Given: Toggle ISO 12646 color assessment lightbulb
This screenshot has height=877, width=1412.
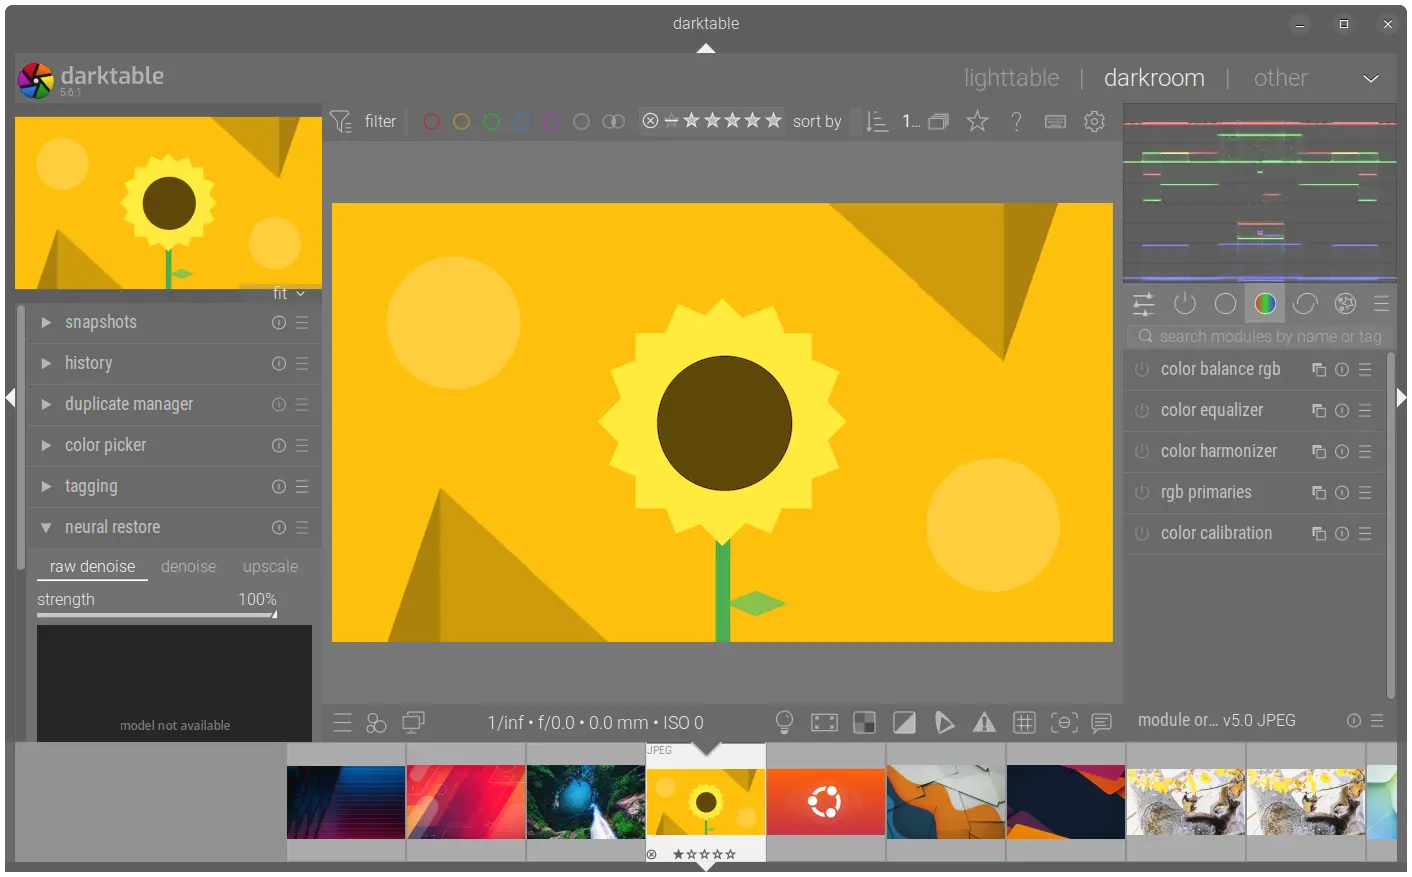Looking at the screenshot, I should coord(784,721).
